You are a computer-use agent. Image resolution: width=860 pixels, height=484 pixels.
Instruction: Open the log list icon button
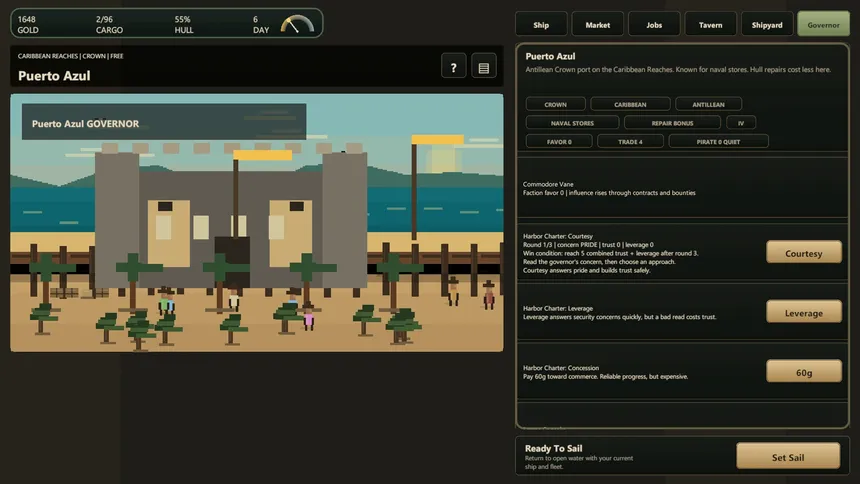(484, 67)
